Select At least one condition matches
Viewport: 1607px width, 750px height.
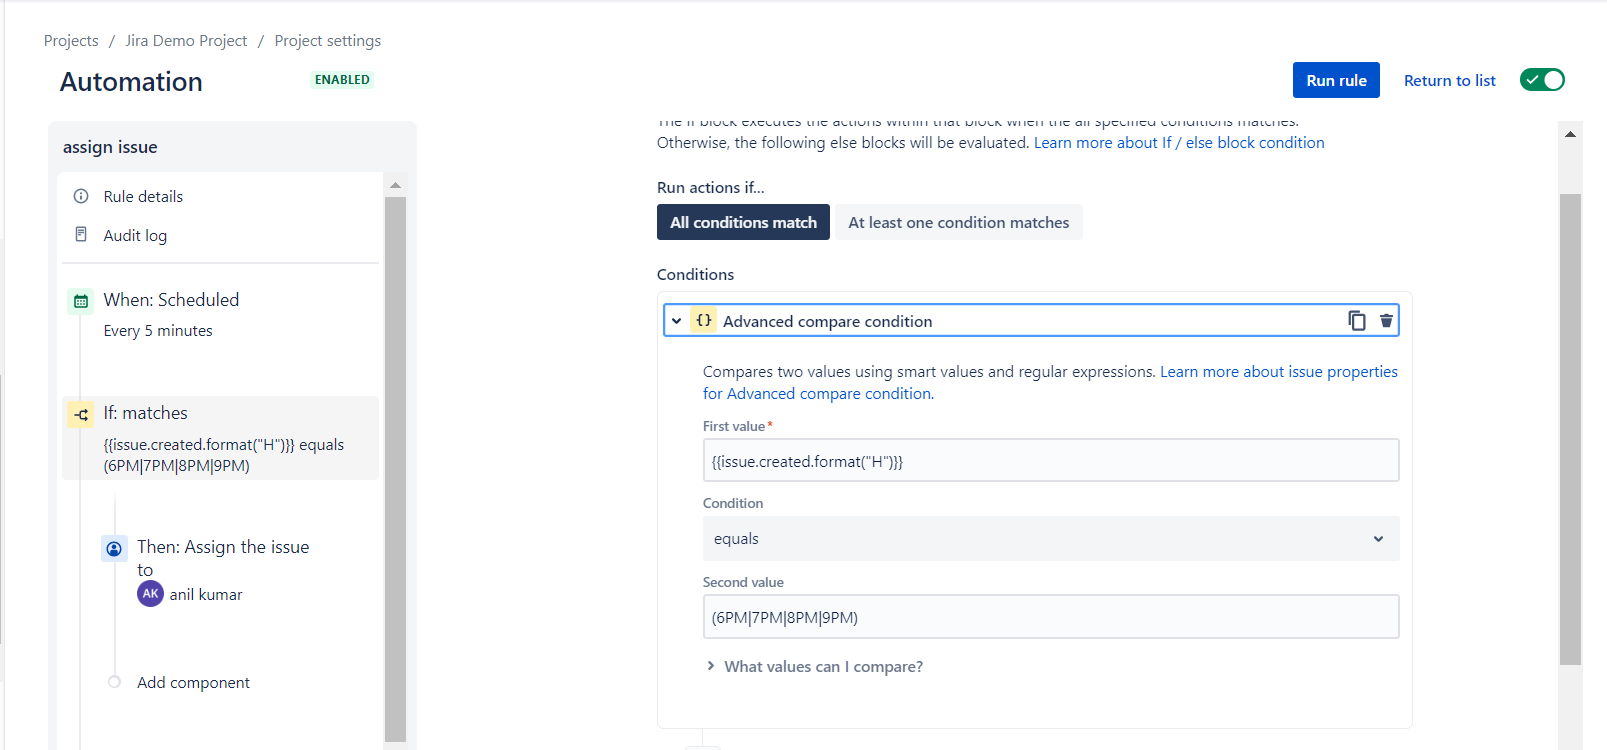[x=958, y=222]
